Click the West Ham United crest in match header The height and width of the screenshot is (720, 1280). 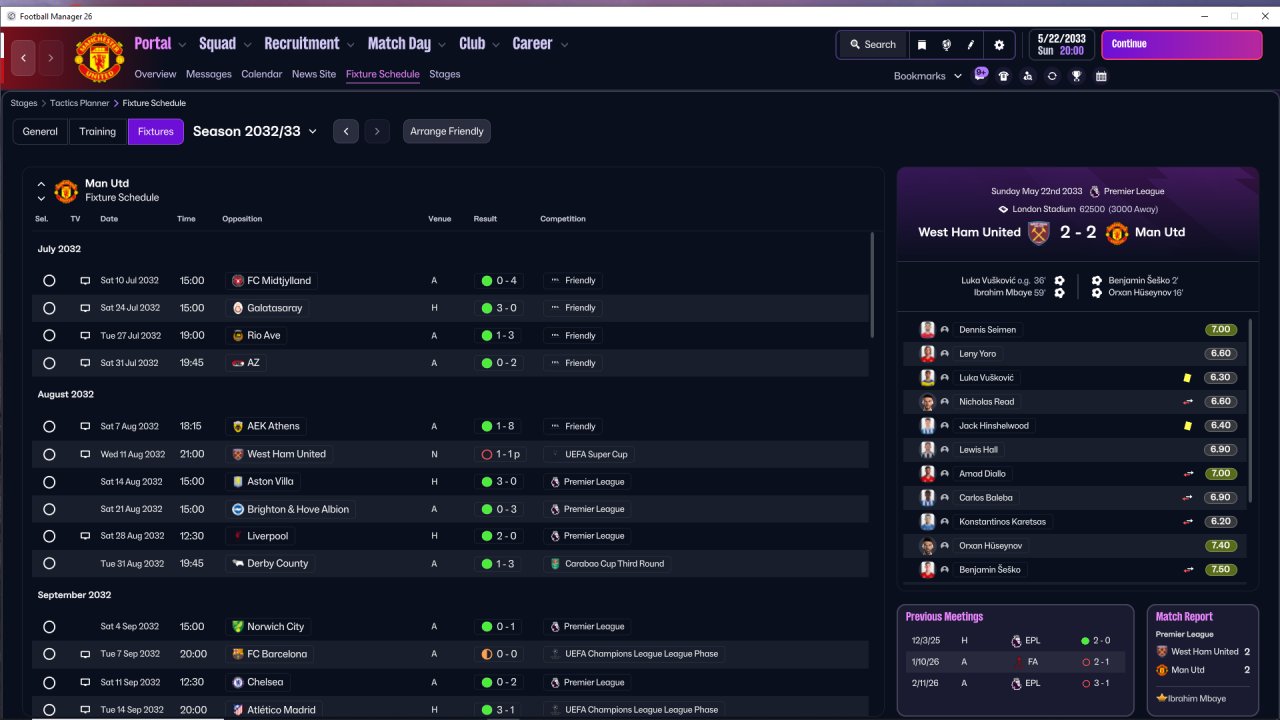[x=1039, y=232]
